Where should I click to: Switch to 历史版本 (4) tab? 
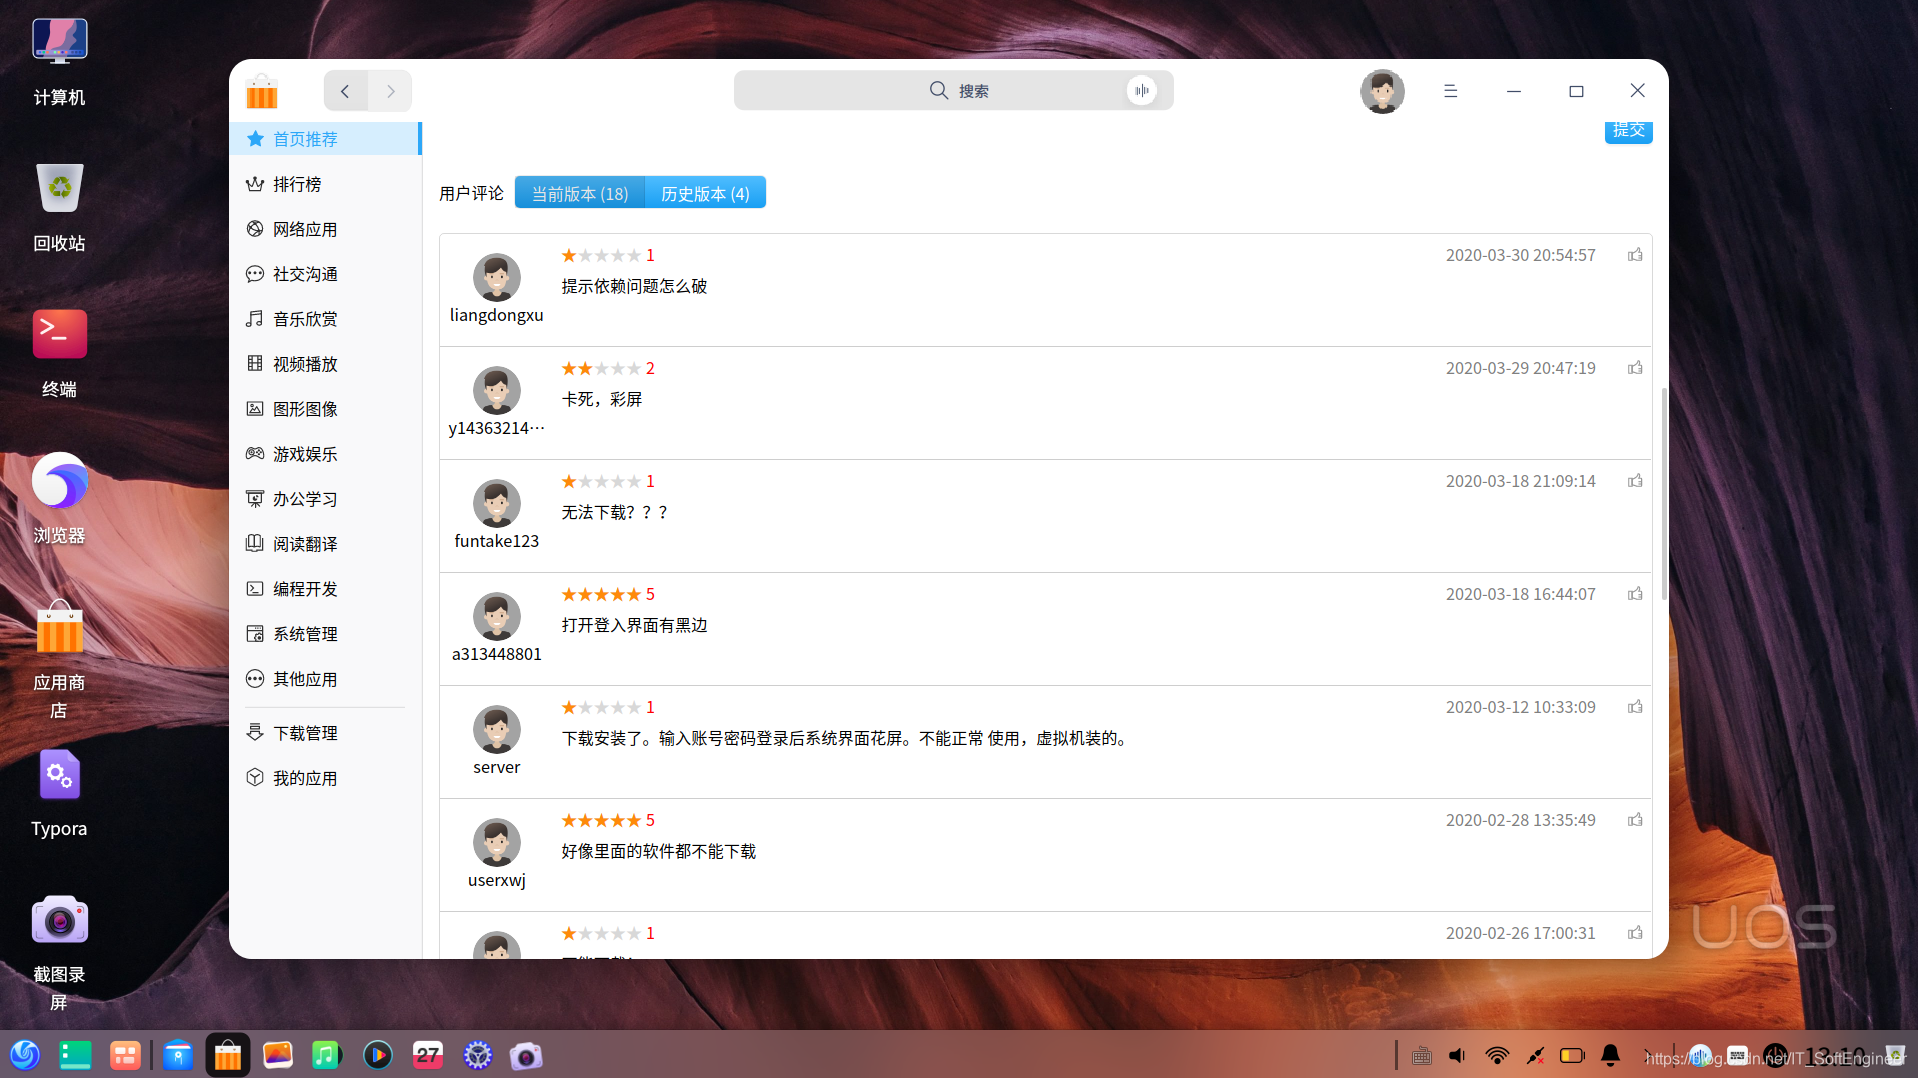pos(705,193)
